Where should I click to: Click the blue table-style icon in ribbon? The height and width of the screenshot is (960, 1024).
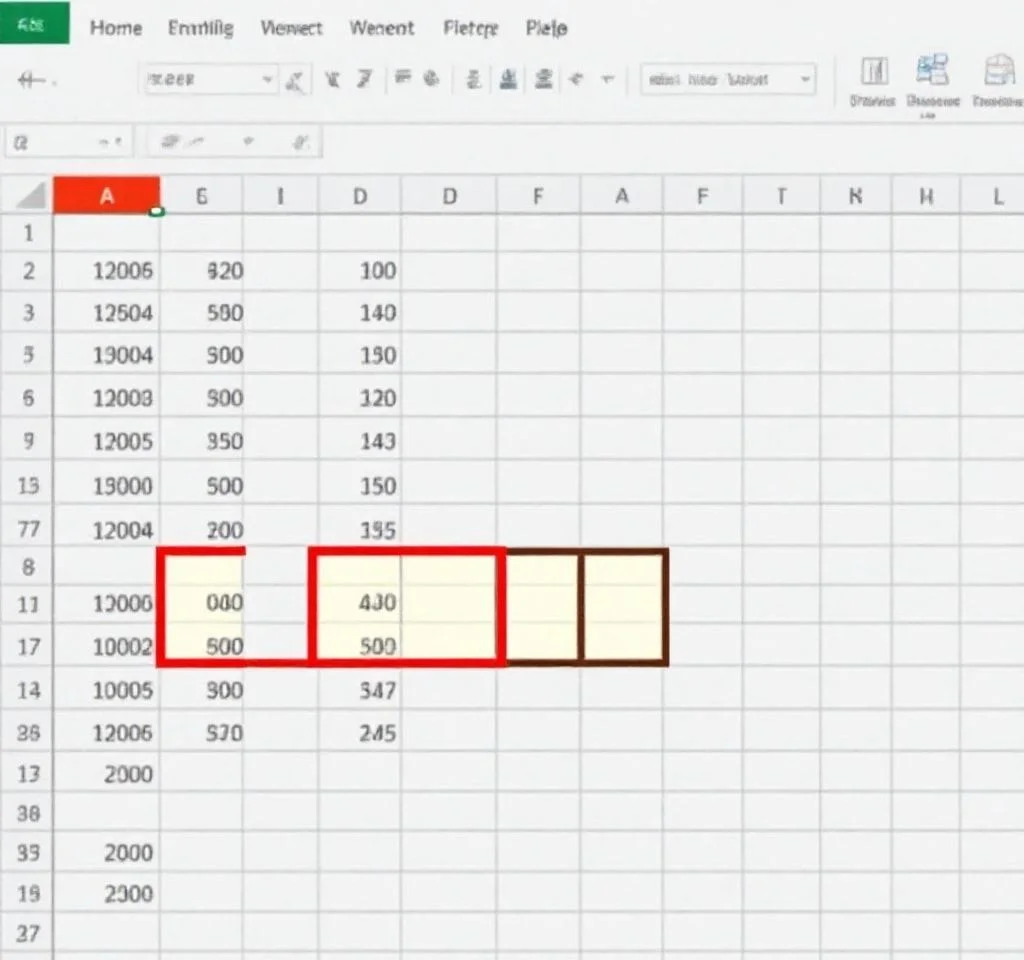pyautogui.click(x=932, y=72)
